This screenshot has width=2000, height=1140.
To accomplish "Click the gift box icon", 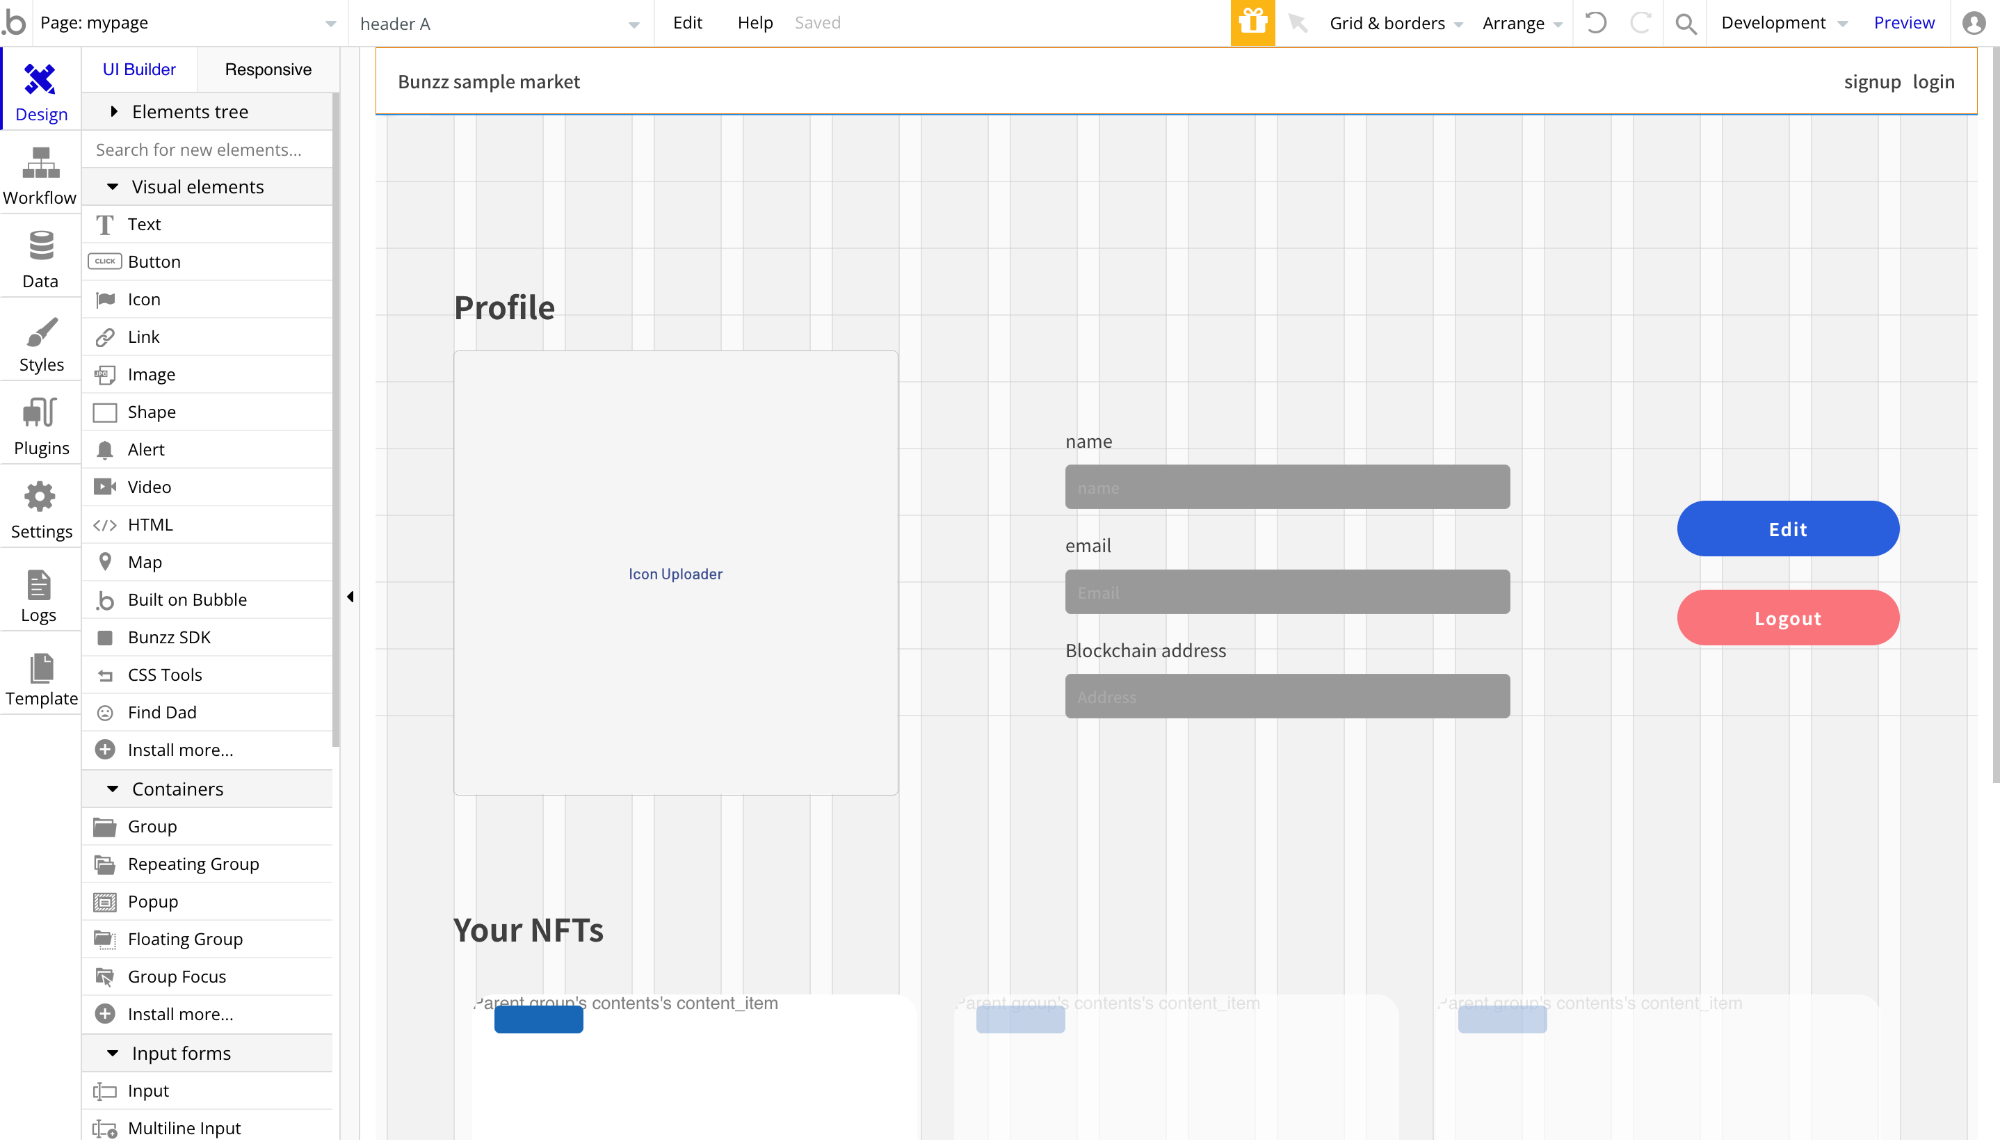I will [1253, 23].
